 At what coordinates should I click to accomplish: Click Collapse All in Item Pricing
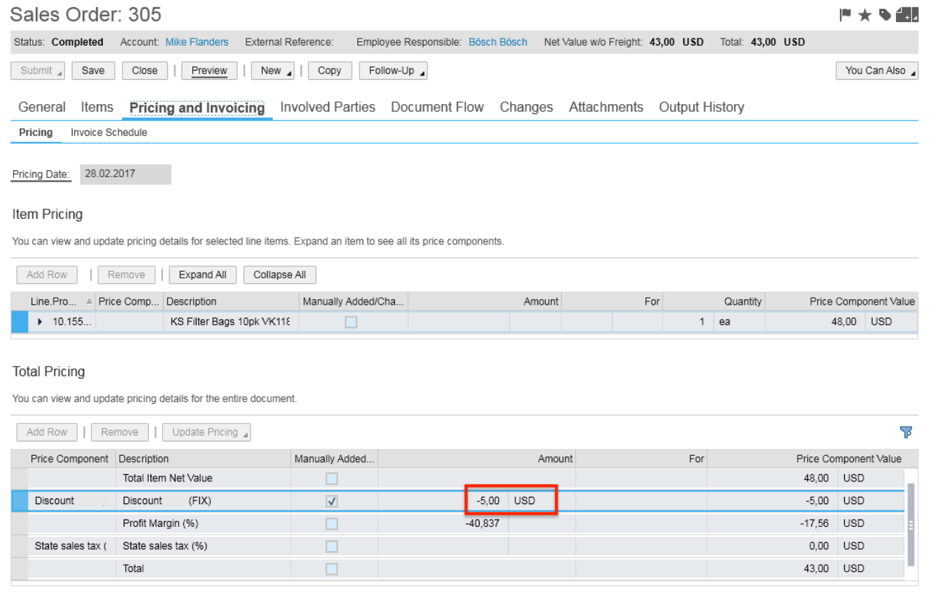(x=279, y=275)
